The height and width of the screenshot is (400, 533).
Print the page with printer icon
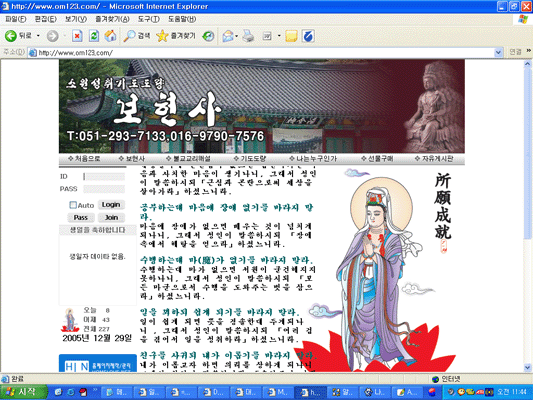click(248, 36)
